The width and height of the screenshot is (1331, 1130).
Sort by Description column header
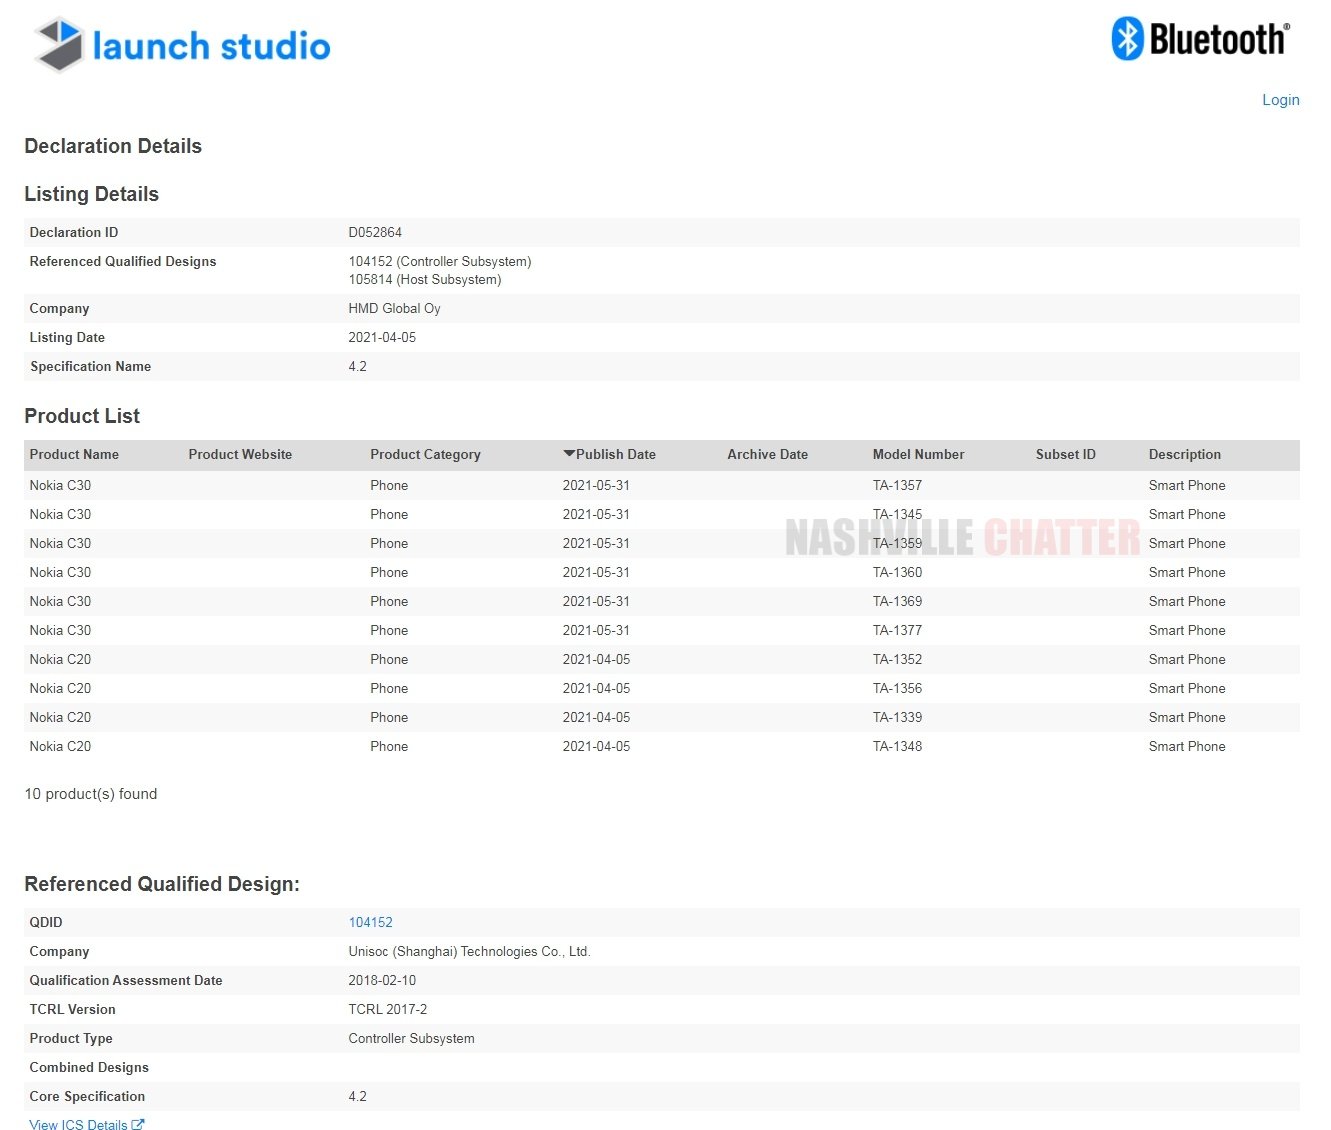1184,454
